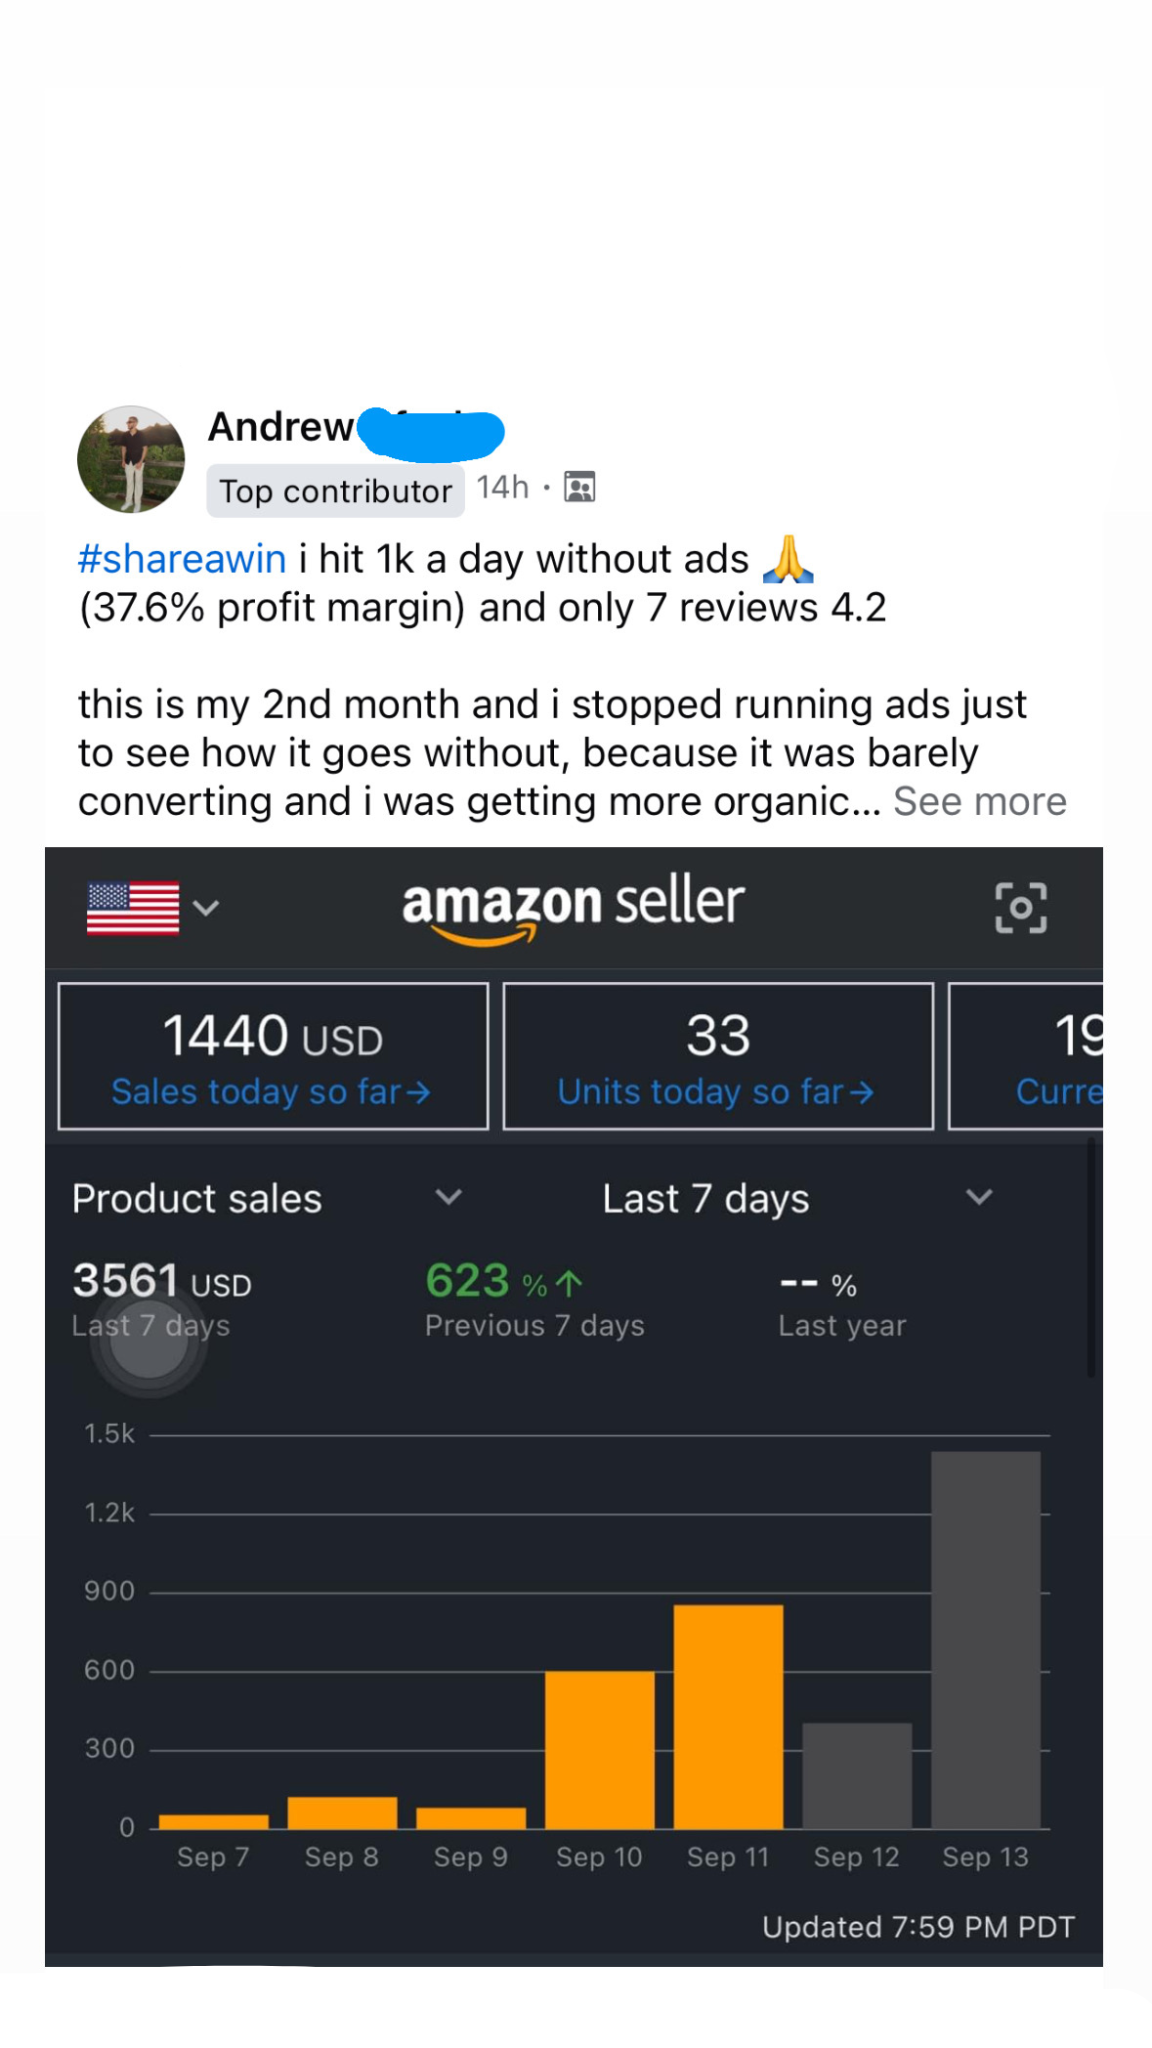The width and height of the screenshot is (1152, 2048).
Task: Click the arrow on Units today so far
Action: (861, 1093)
